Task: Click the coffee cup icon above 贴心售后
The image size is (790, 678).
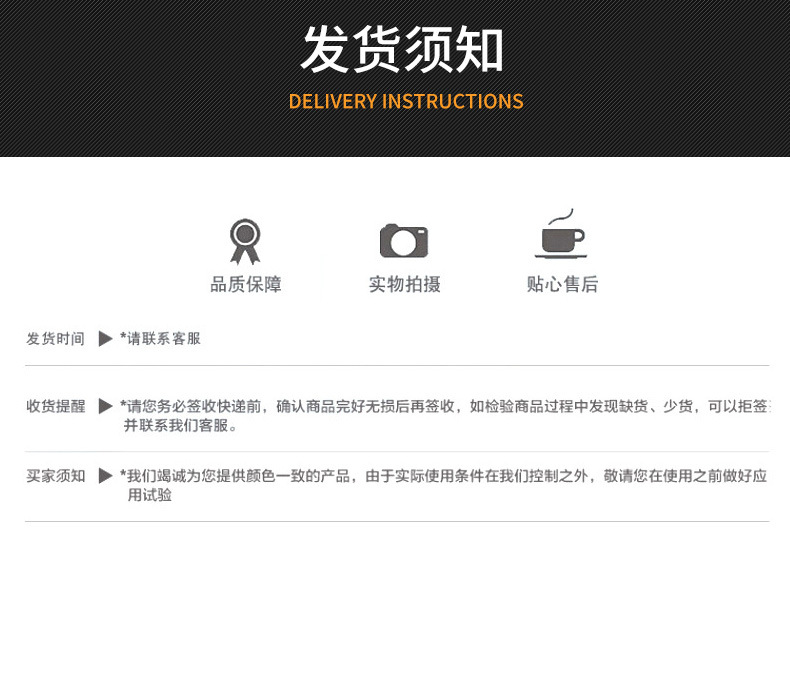Action: point(561,234)
